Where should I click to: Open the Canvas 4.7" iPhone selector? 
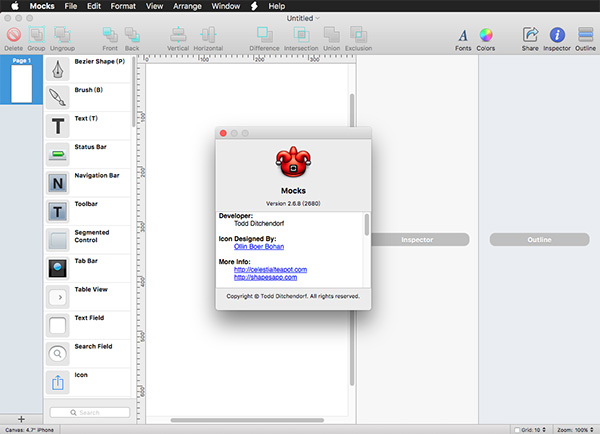(x=29, y=430)
